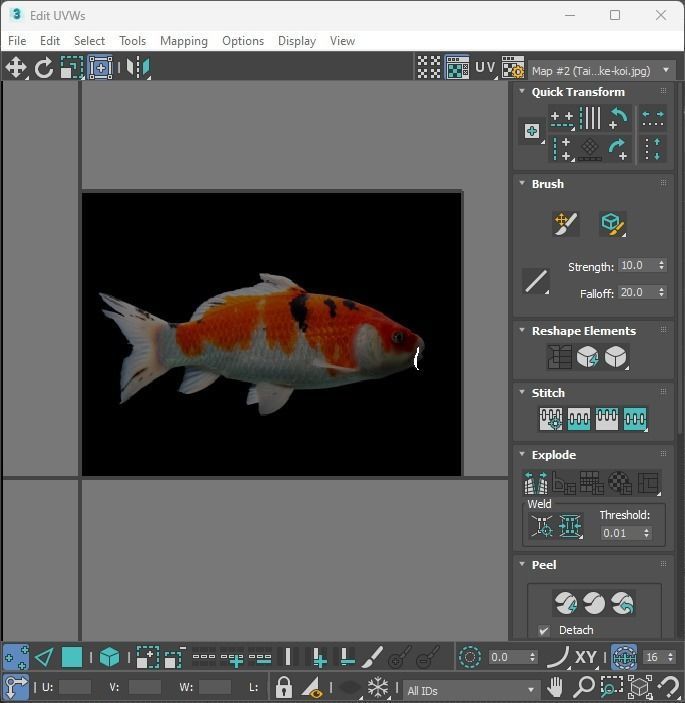685x703 pixels.
Task: Toggle Vertex sub-object mode
Action: [16, 658]
